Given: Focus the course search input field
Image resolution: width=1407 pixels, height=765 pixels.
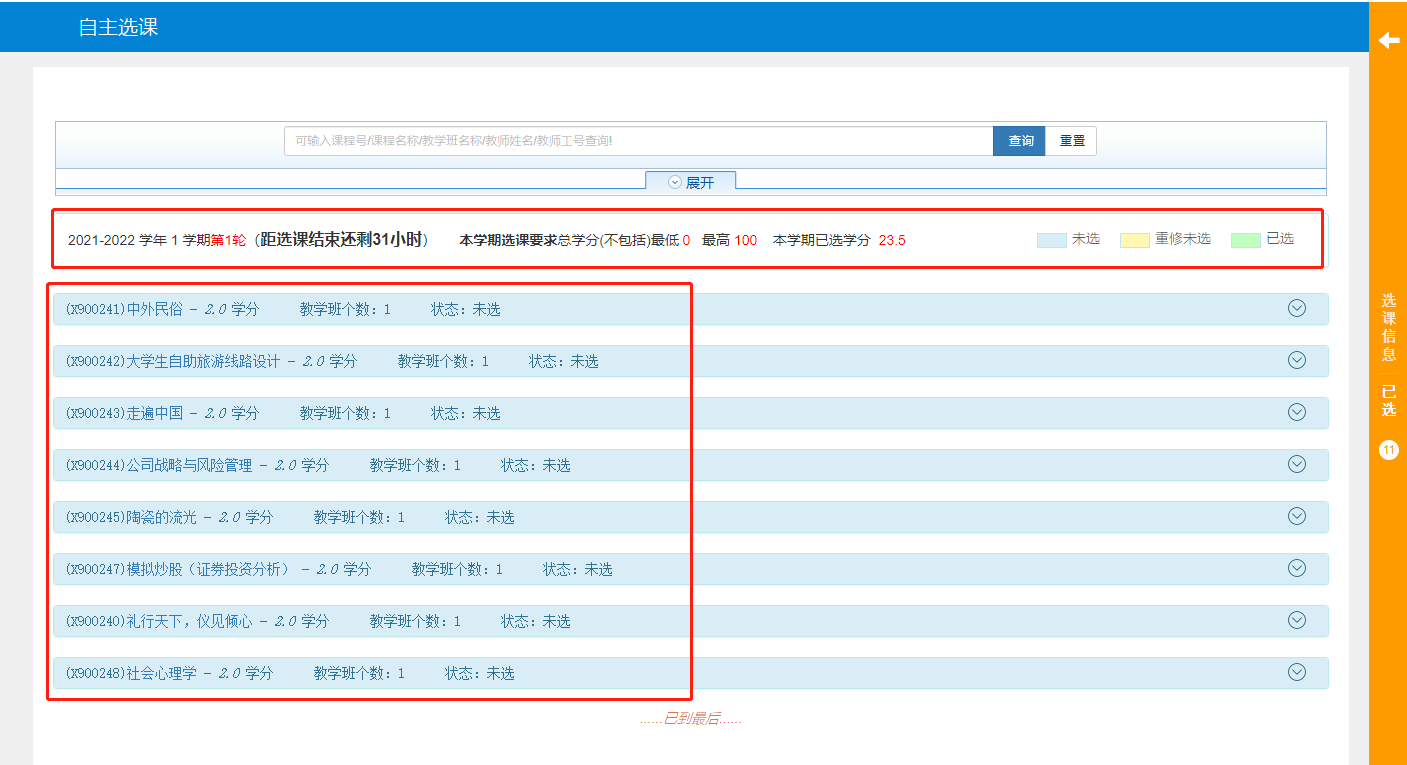Looking at the screenshot, I should click(x=638, y=141).
